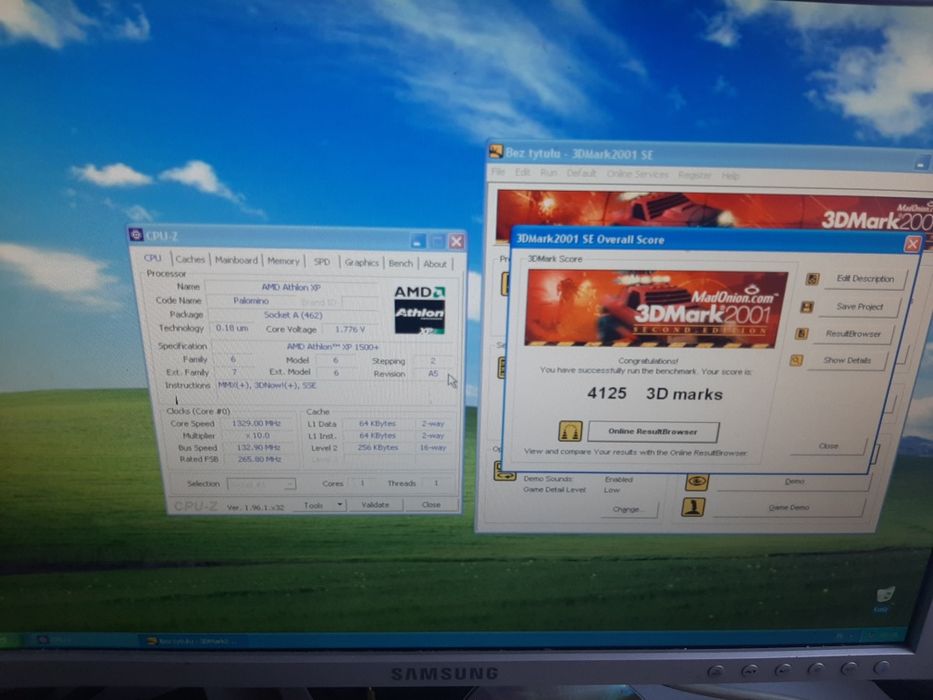The width and height of the screenshot is (933, 700).
Task: Open the Edit menu in 3DMark2001 SE
Action: tap(522, 172)
